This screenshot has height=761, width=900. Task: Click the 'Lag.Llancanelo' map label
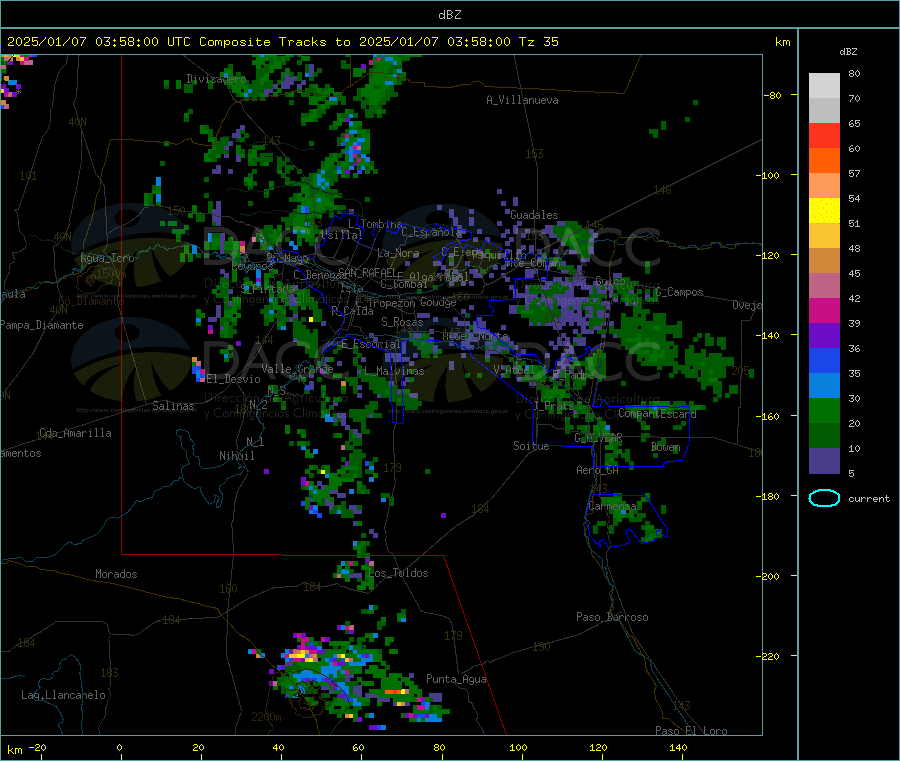coord(64,695)
